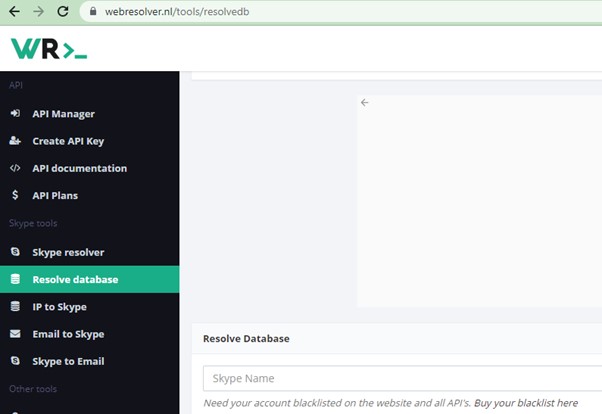Click the browser back arrow
The image size is (602, 414).
15,12
